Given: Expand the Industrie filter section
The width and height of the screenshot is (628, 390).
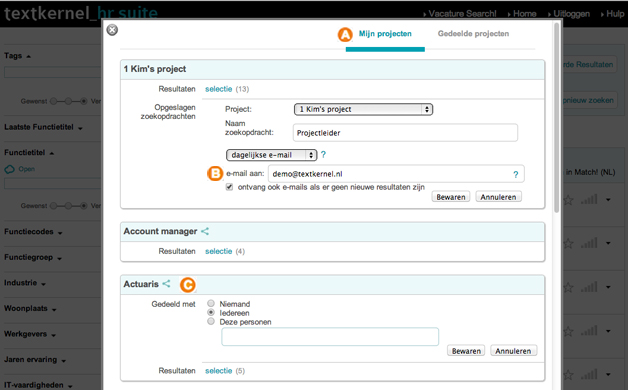Looking at the screenshot, I should tap(25, 283).
